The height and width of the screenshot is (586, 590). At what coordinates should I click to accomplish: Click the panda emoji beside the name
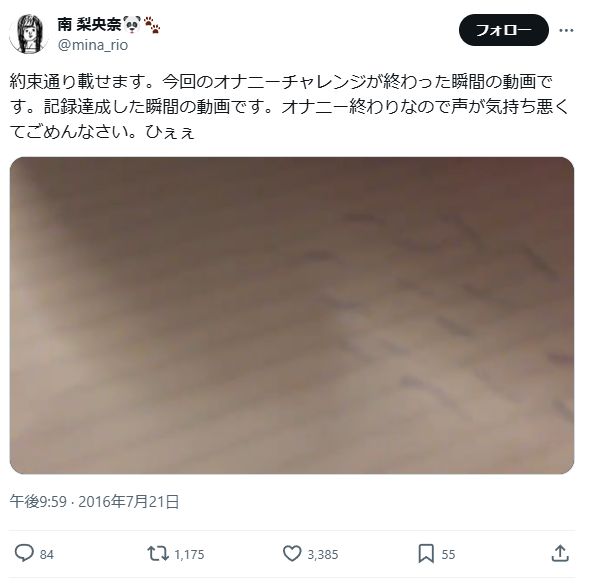click(132, 24)
